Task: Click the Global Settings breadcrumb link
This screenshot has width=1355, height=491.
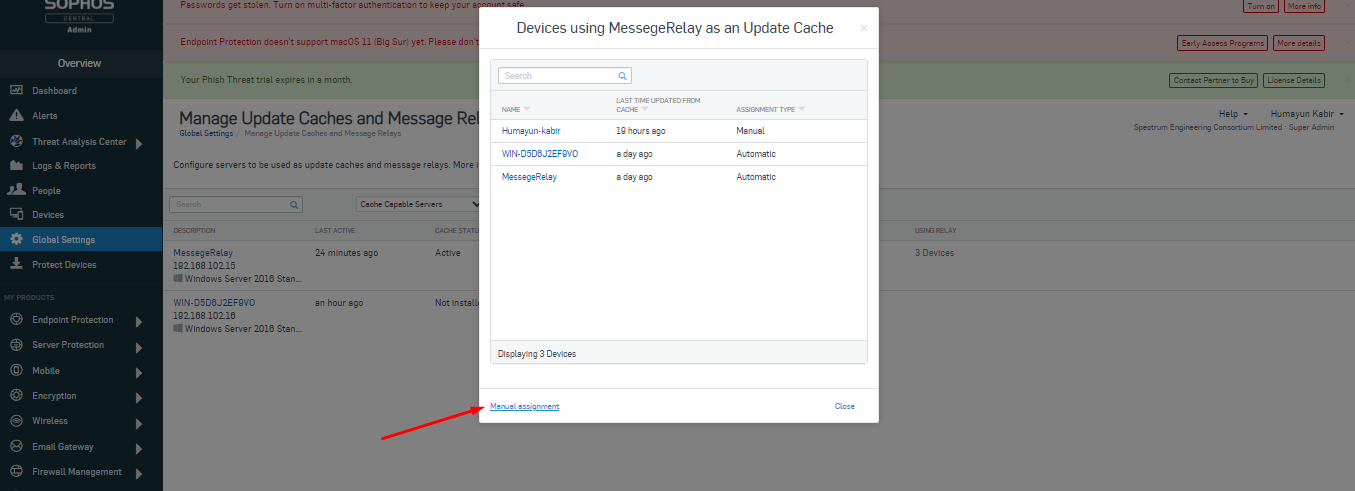Action: click(206, 133)
